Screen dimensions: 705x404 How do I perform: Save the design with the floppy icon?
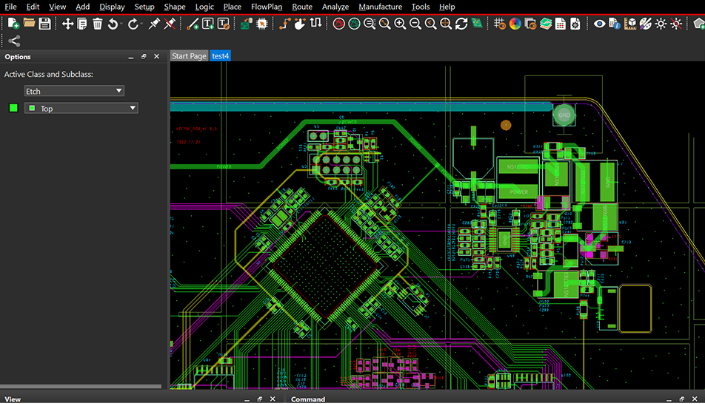(45, 23)
